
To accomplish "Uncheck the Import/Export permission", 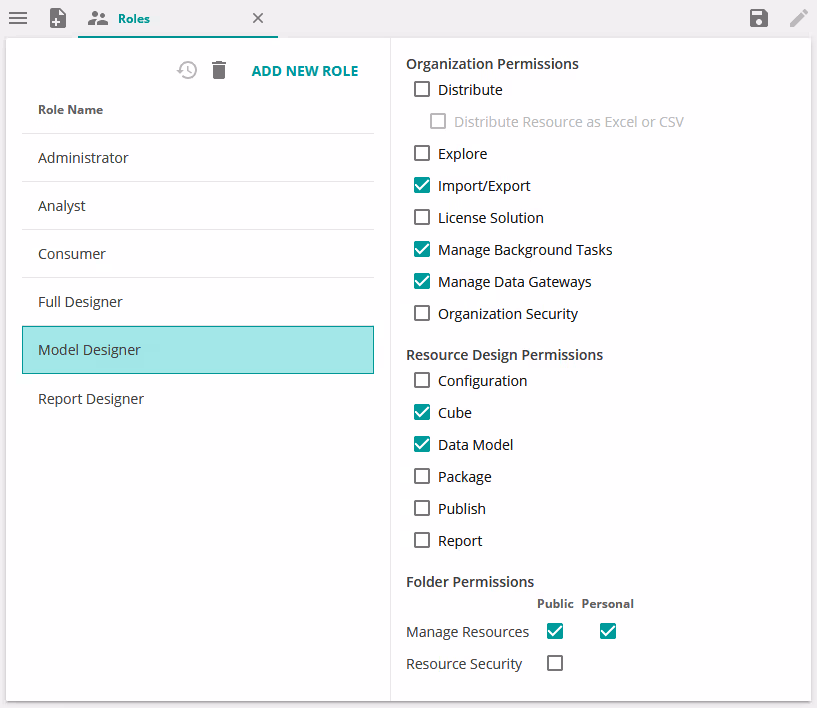I will pos(422,186).
